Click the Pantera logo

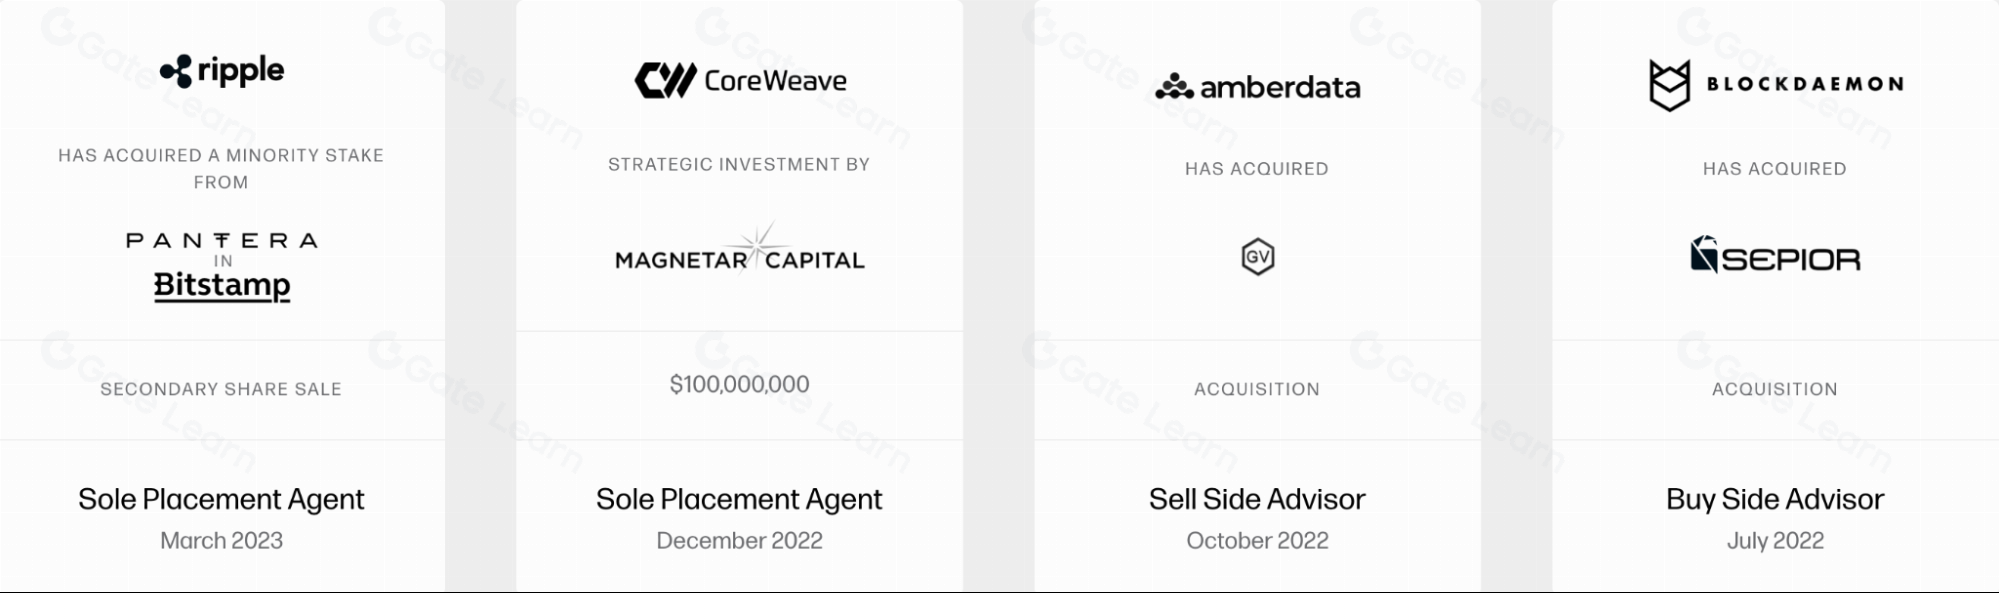tap(222, 240)
